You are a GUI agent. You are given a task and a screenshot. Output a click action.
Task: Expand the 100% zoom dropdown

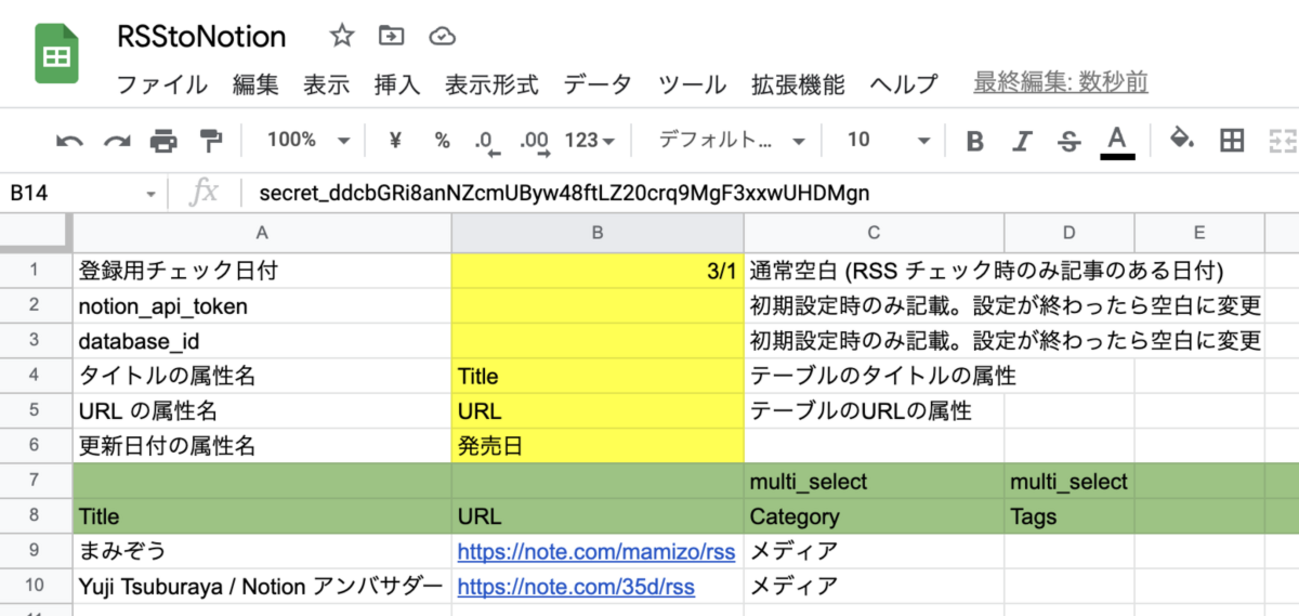coord(308,140)
